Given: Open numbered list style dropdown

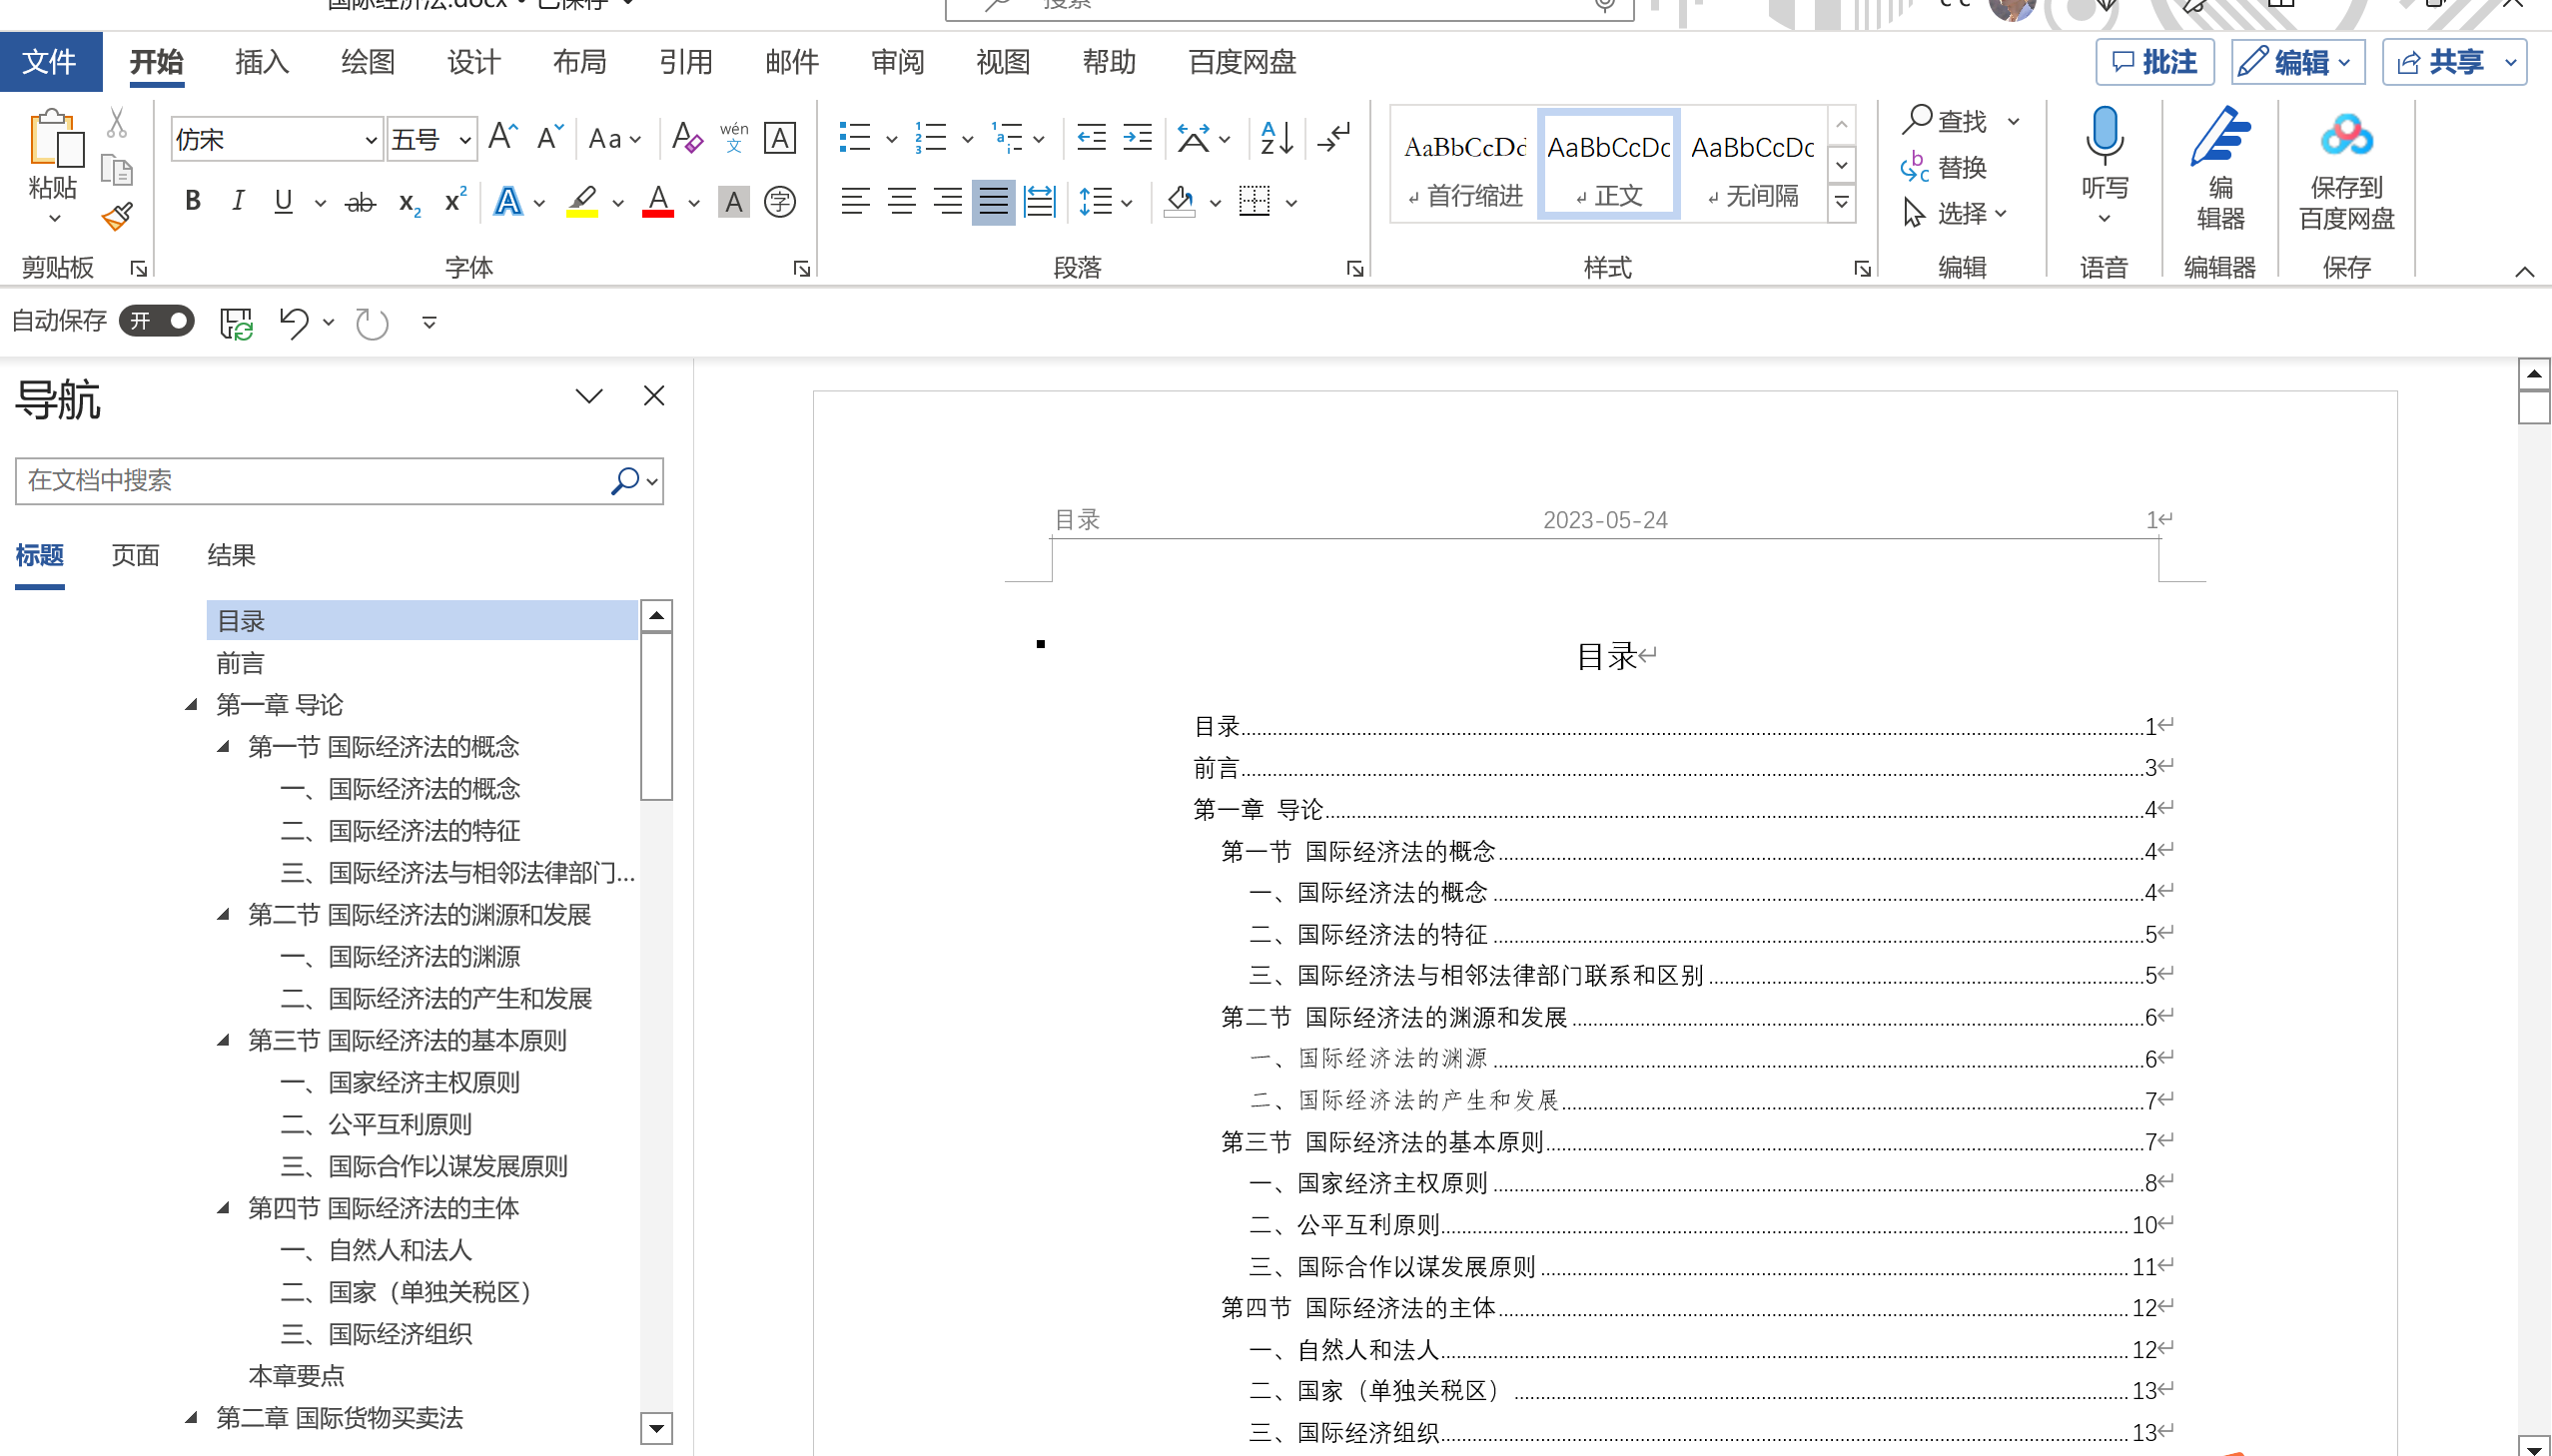Looking at the screenshot, I should [967, 139].
